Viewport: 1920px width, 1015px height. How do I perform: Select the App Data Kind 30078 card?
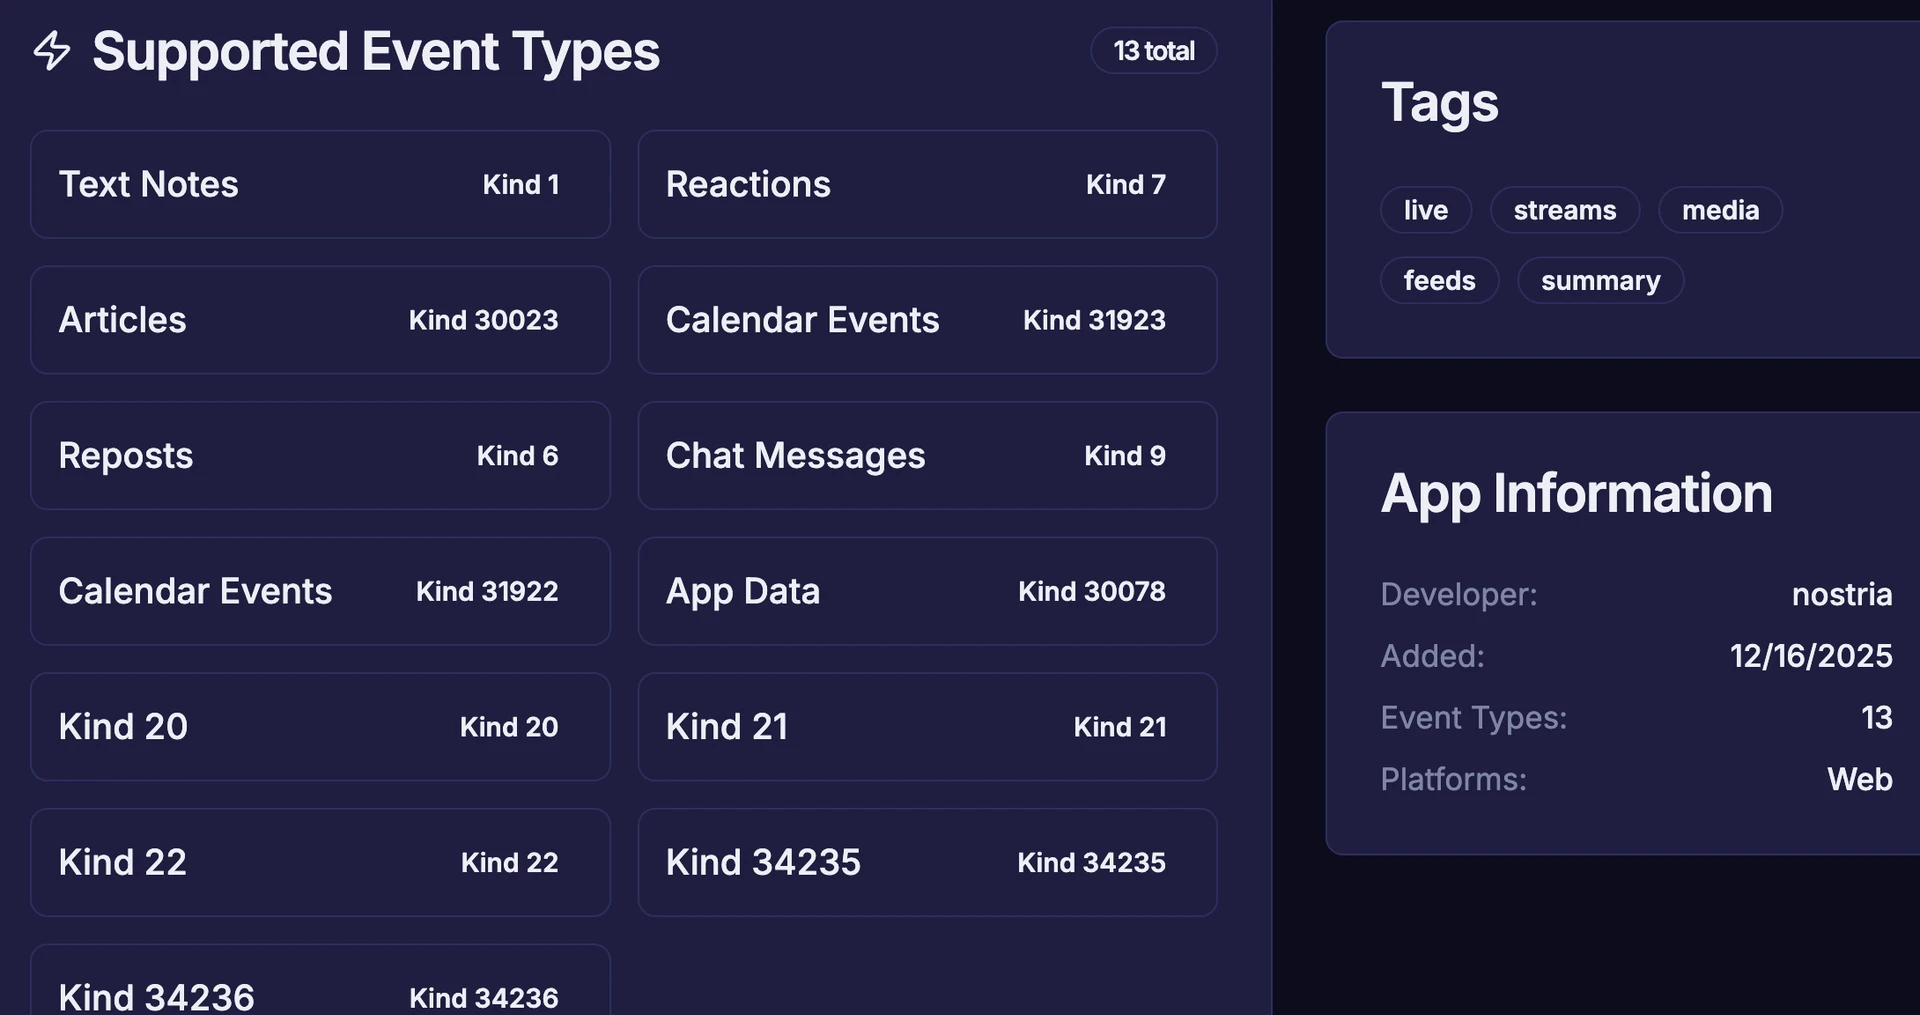[927, 591]
